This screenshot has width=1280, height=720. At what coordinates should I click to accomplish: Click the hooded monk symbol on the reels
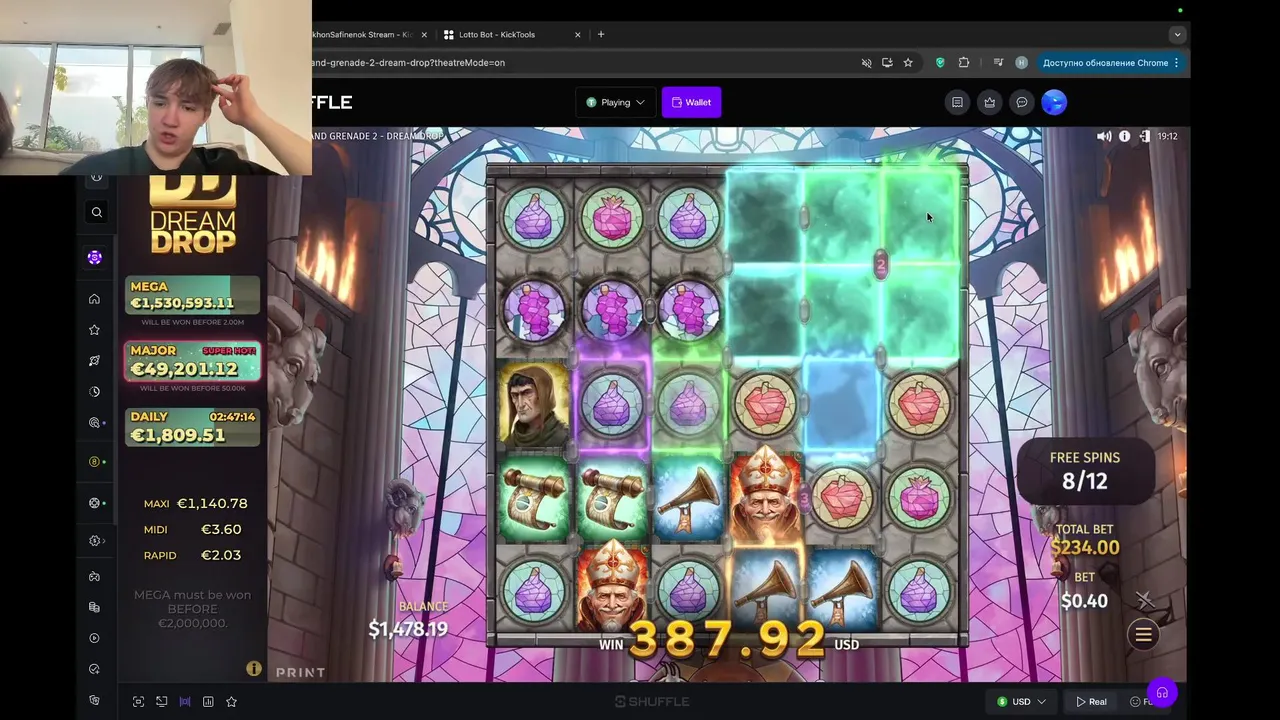534,404
